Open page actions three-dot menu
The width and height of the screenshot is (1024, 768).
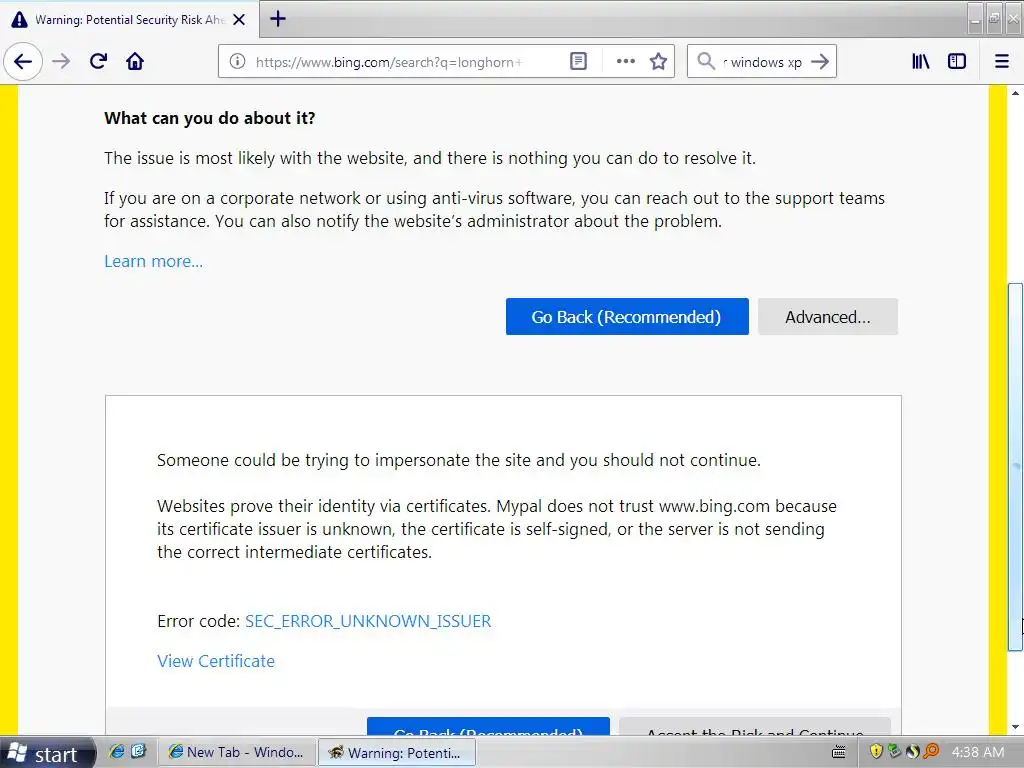pos(626,61)
